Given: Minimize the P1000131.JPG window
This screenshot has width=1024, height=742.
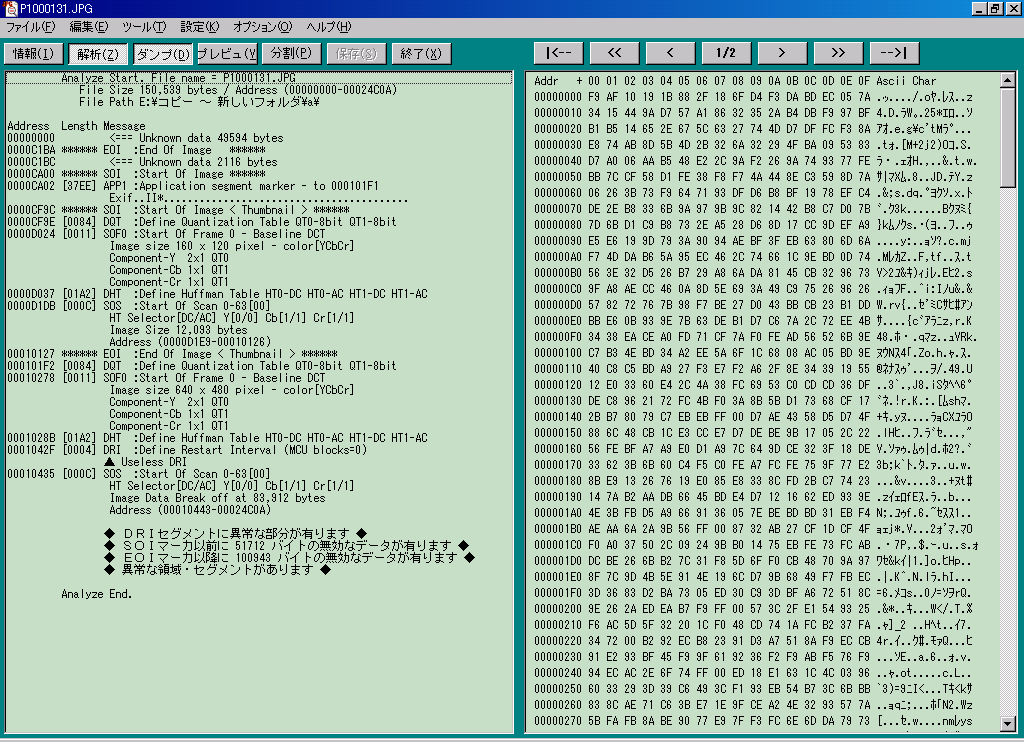Looking at the screenshot, I should point(978,8).
